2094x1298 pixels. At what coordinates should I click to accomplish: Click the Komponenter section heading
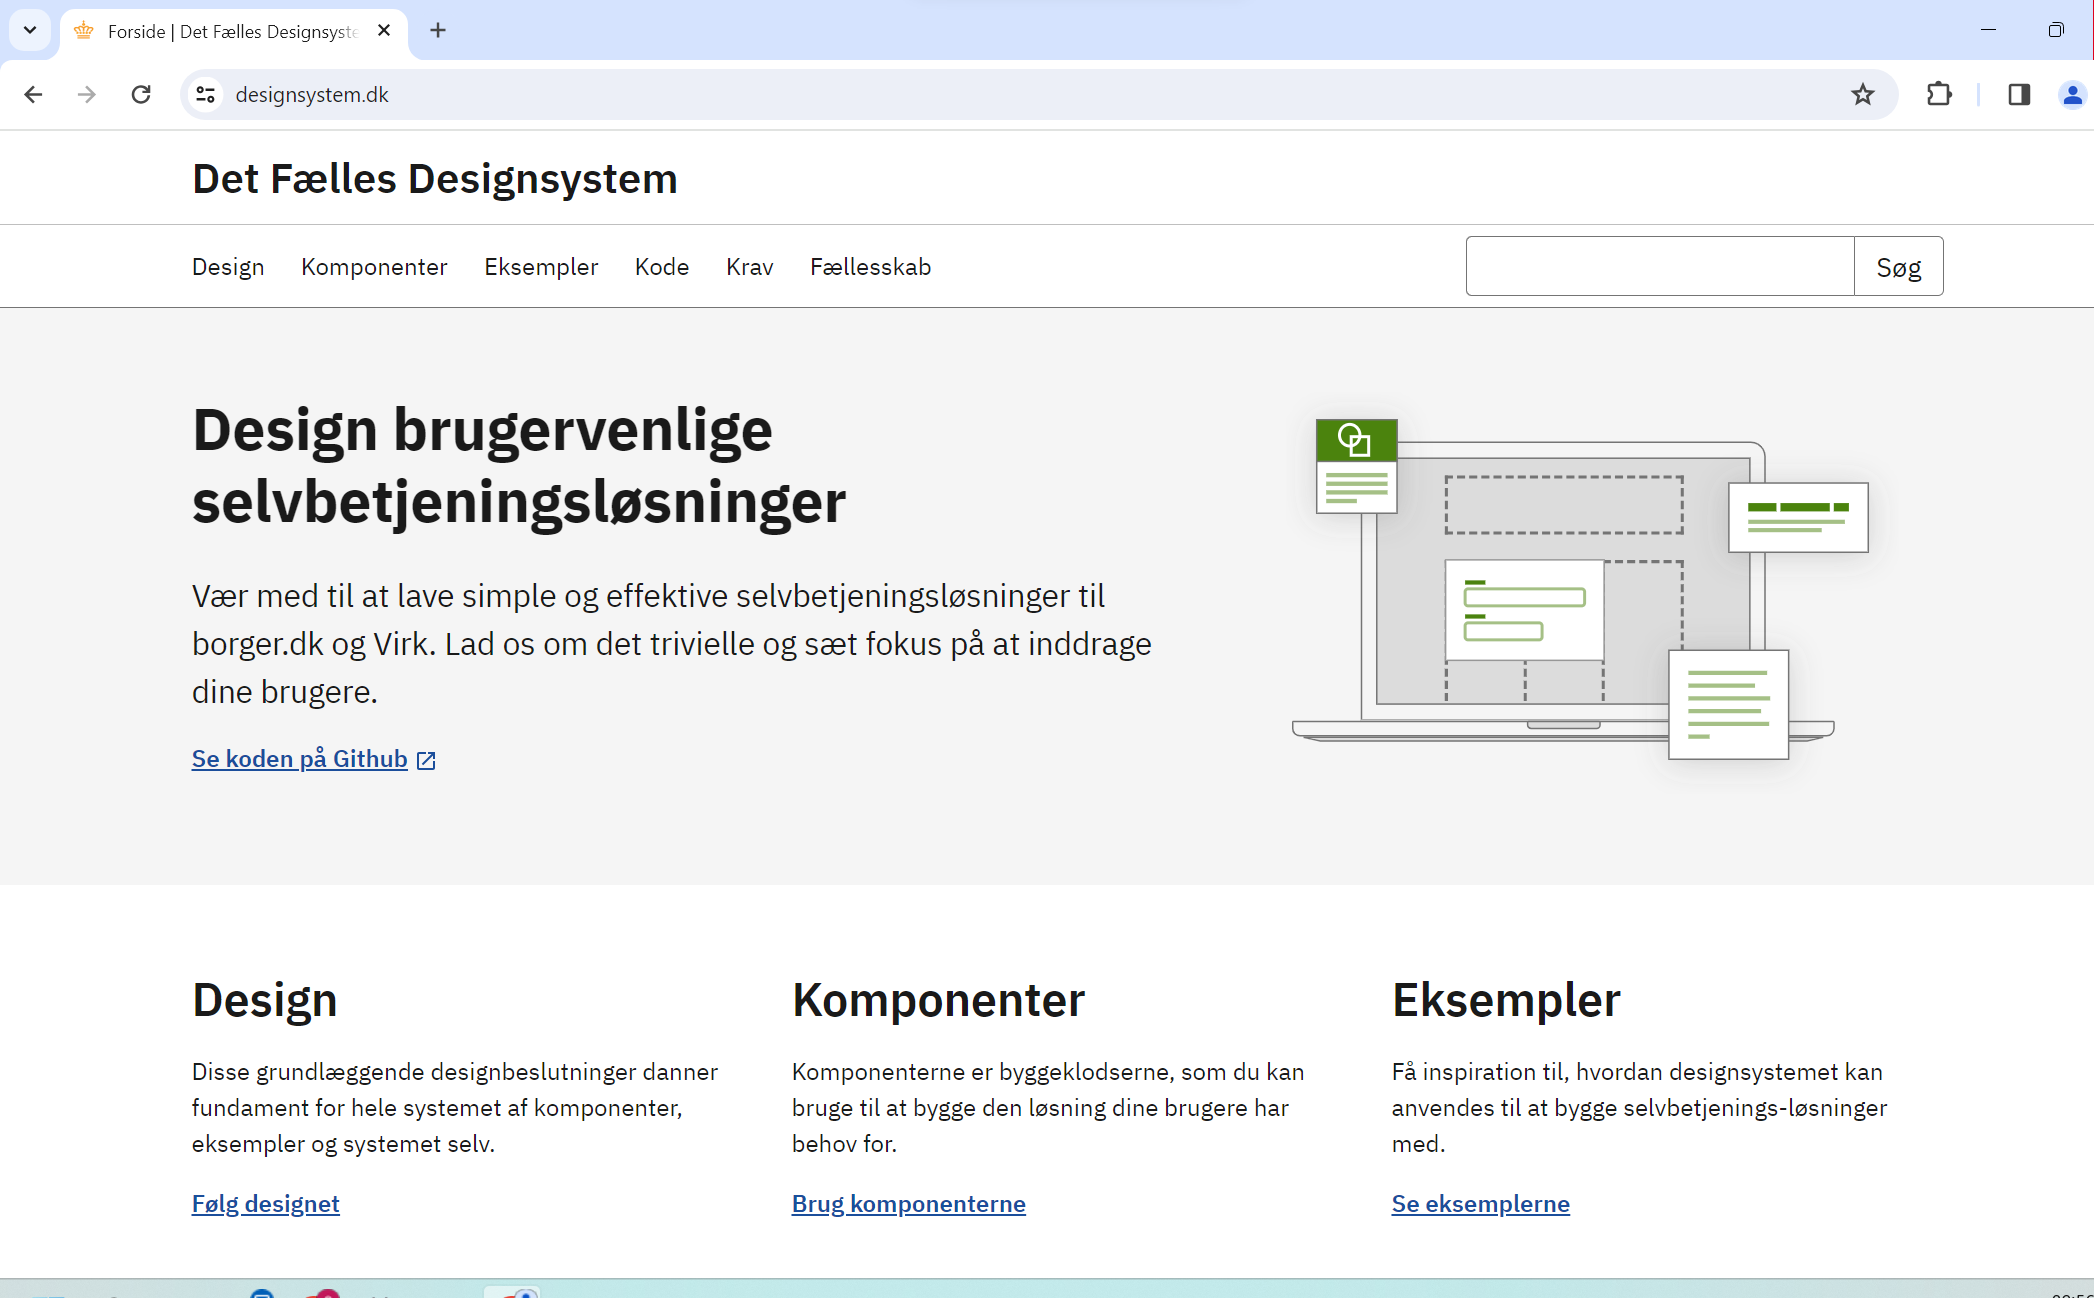[x=938, y=1000]
